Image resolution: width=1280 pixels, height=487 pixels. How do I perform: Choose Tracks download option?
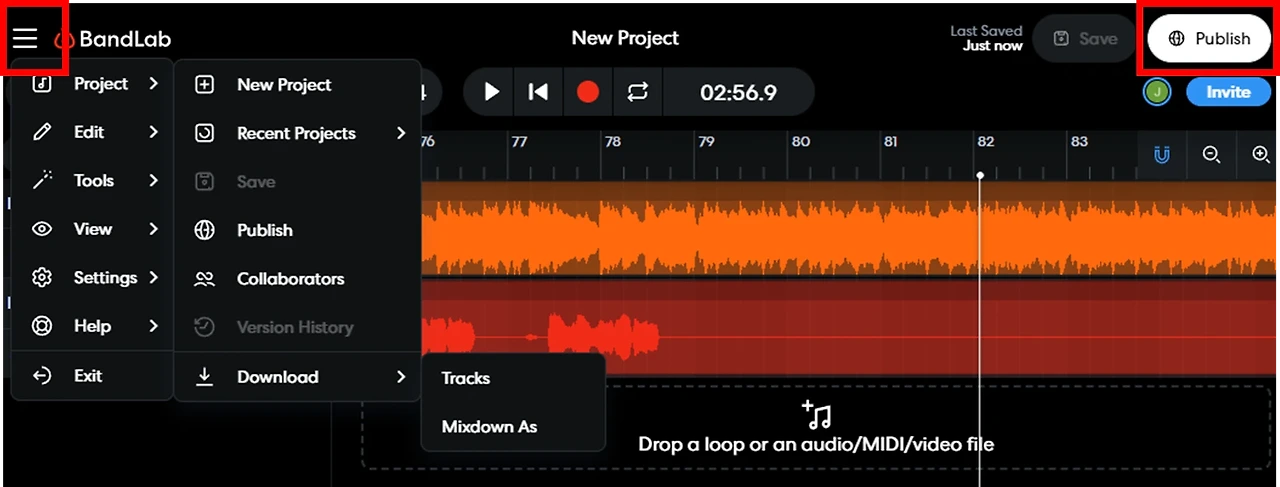tap(514, 378)
